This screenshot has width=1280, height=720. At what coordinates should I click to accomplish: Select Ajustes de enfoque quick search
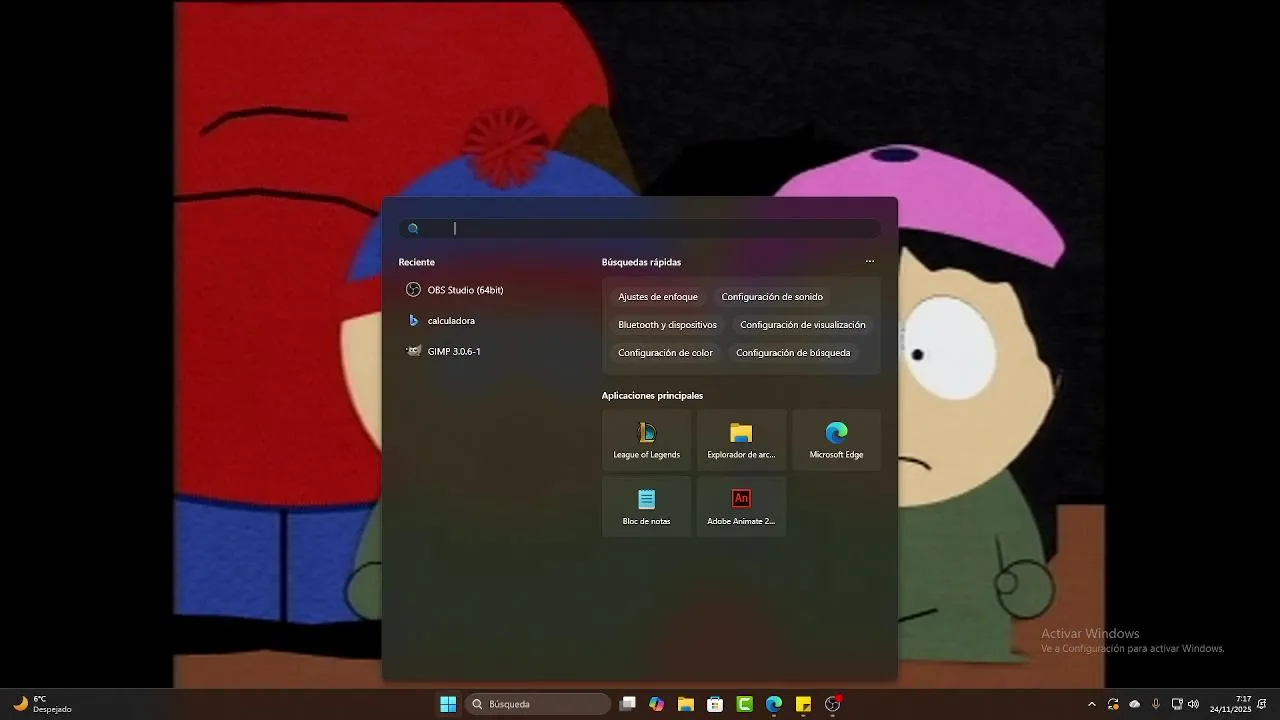[x=658, y=297]
